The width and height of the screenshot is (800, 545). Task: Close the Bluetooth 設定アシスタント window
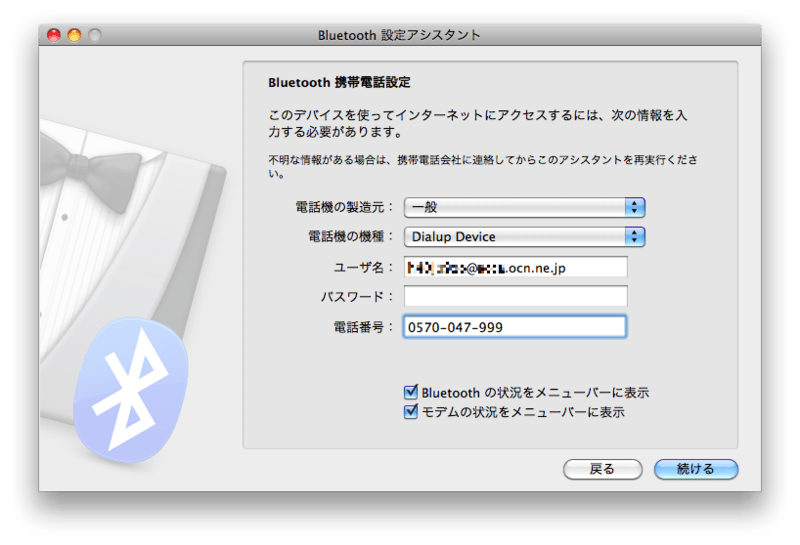click(54, 35)
